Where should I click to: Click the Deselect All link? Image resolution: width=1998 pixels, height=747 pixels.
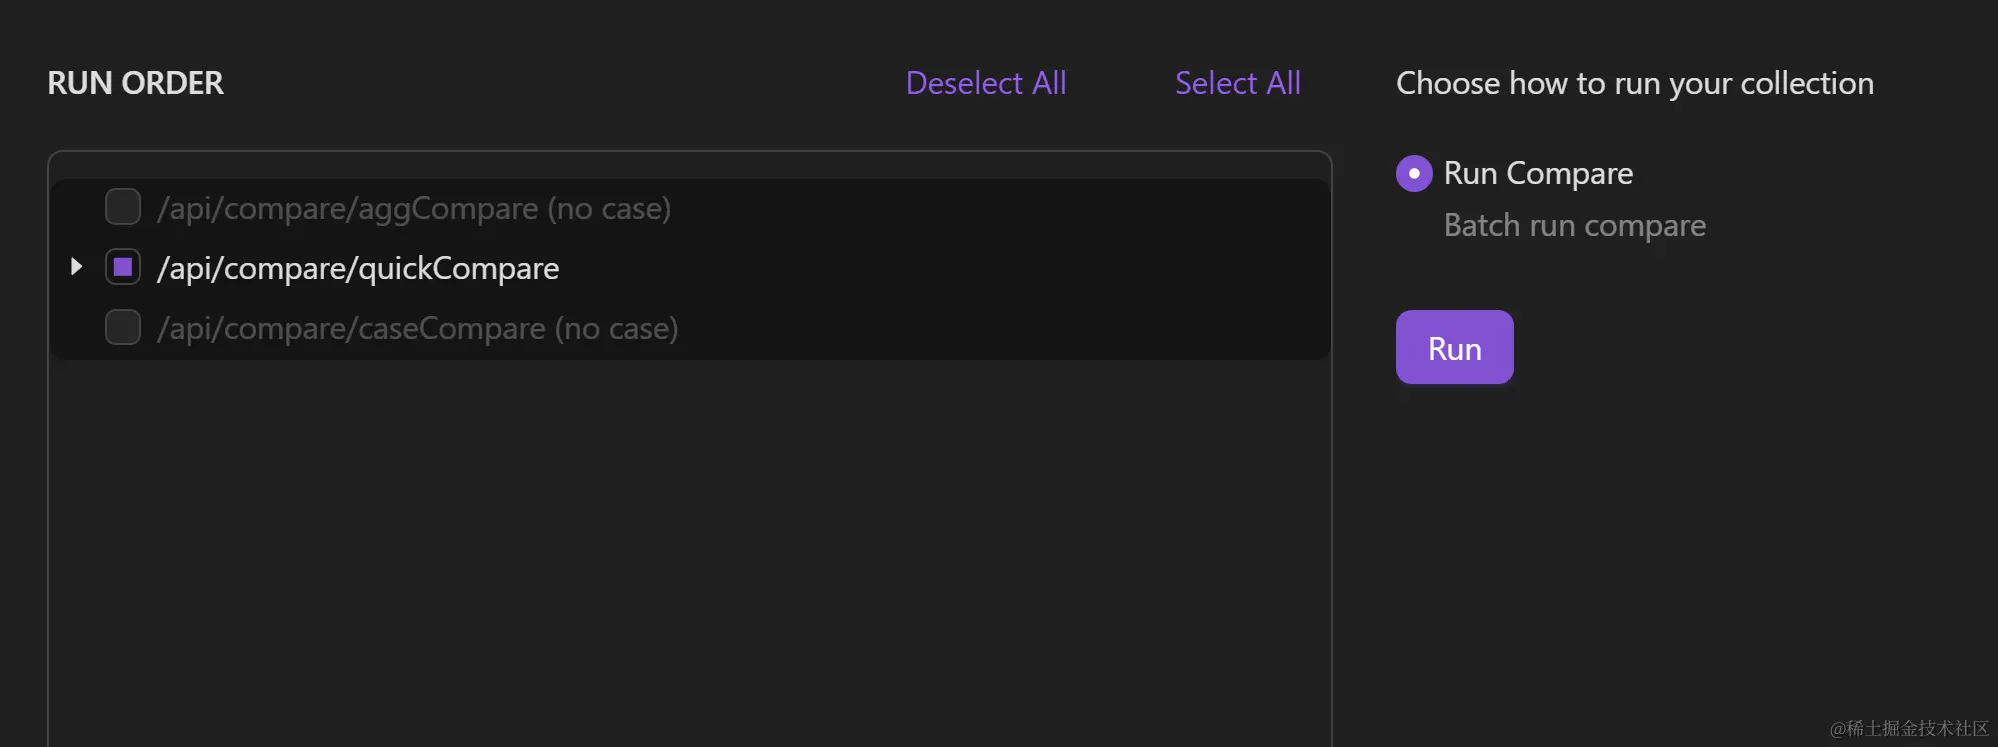click(985, 83)
